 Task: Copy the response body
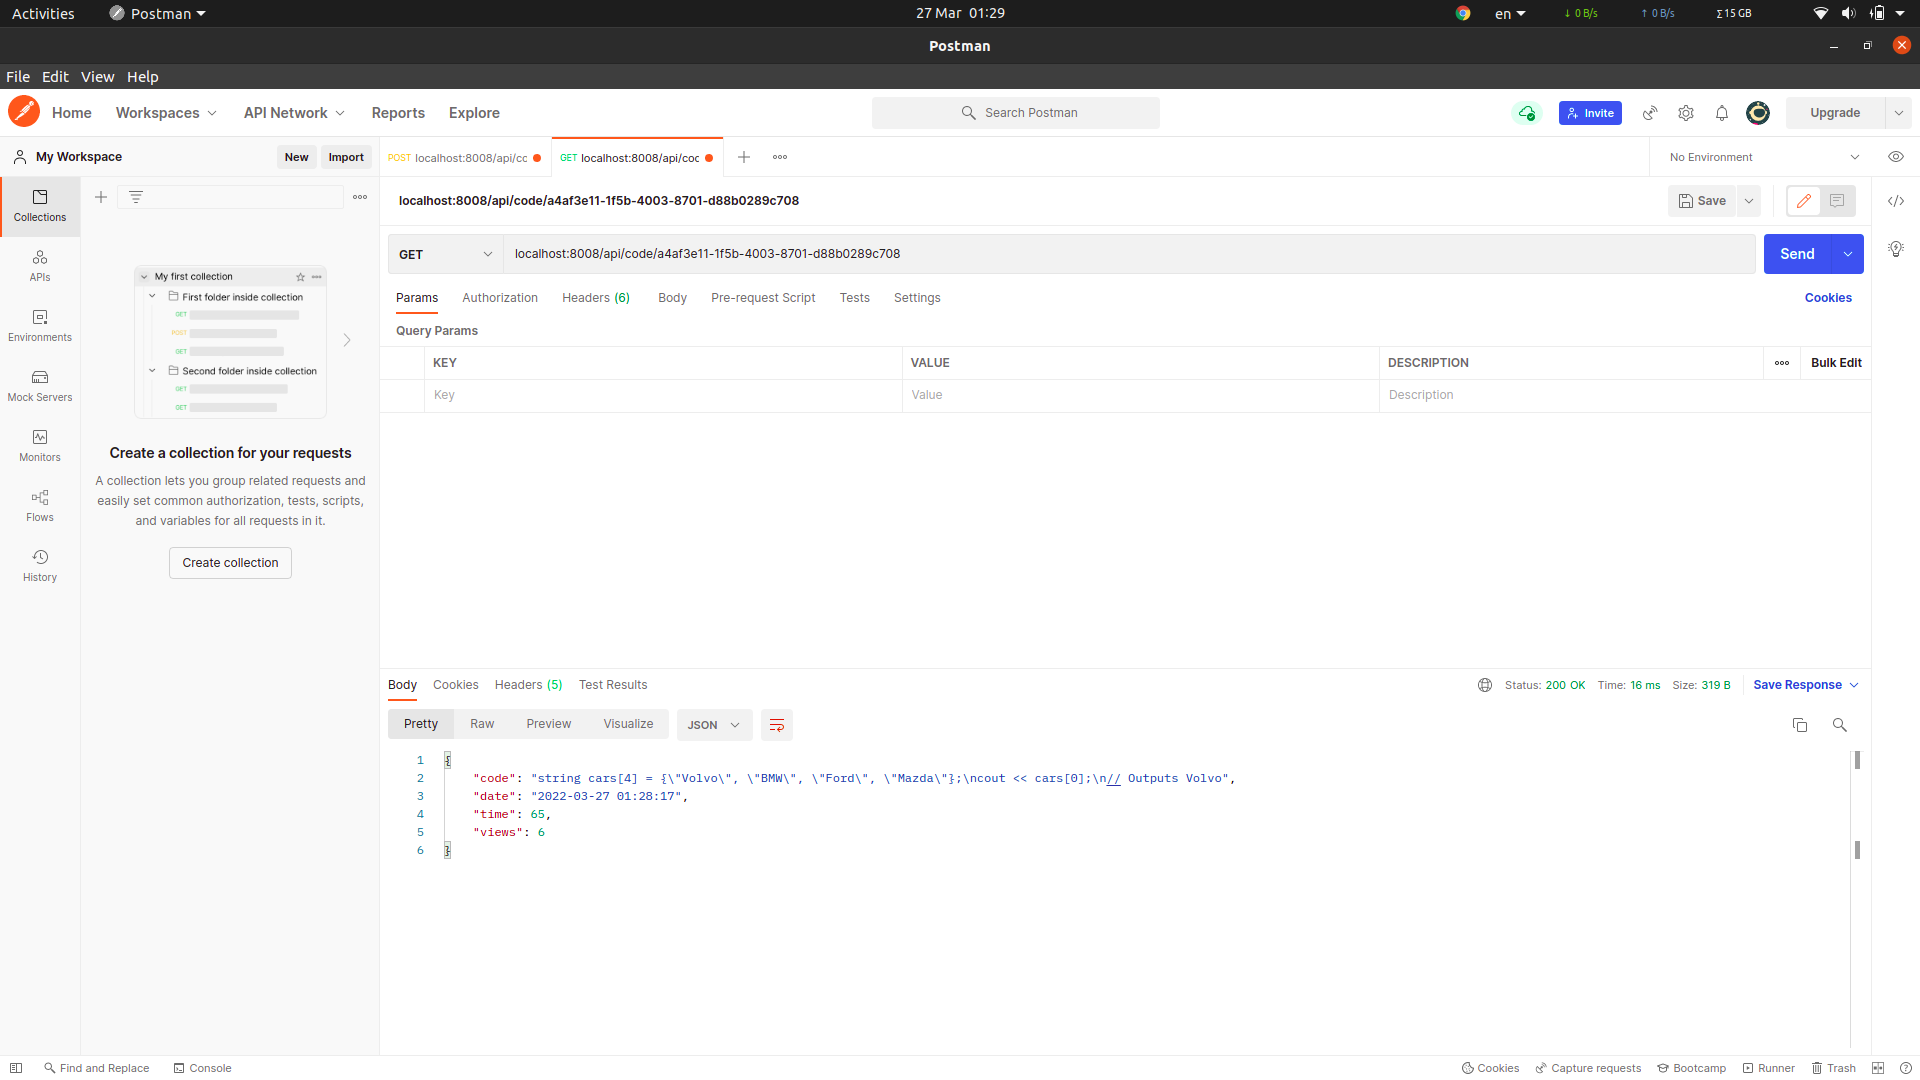point(1800,725)
